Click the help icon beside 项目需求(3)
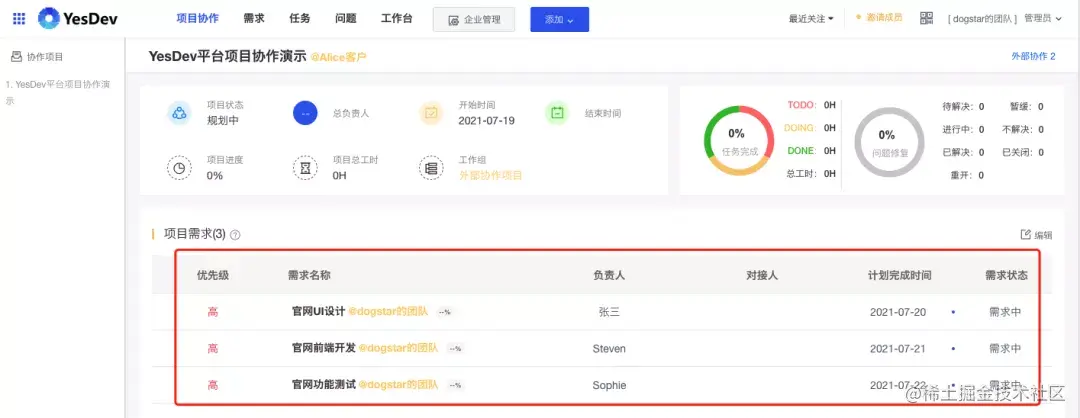This screenshot has height=418, width=1080. point(235,235)
